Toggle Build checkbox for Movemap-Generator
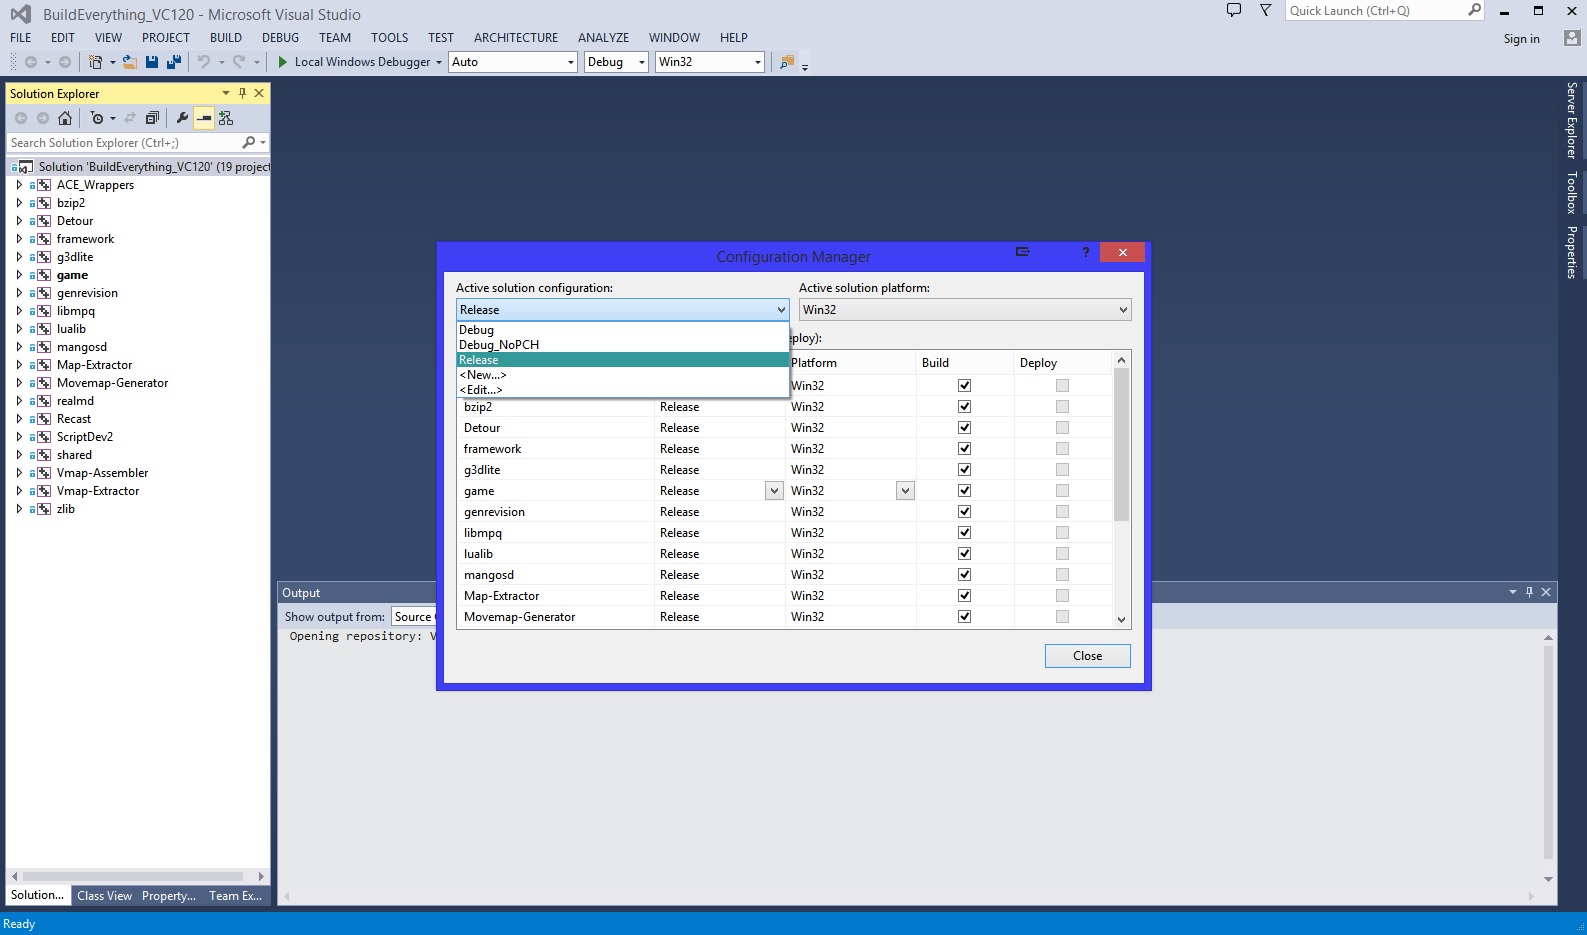 964,617
